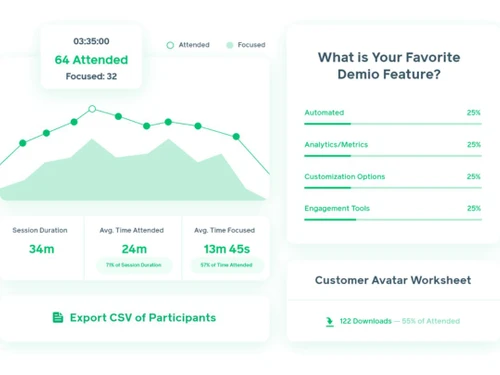Click the Focused: 32 tooltip text
This screenshot has width=500, height=375.
[x=91, y=76]
